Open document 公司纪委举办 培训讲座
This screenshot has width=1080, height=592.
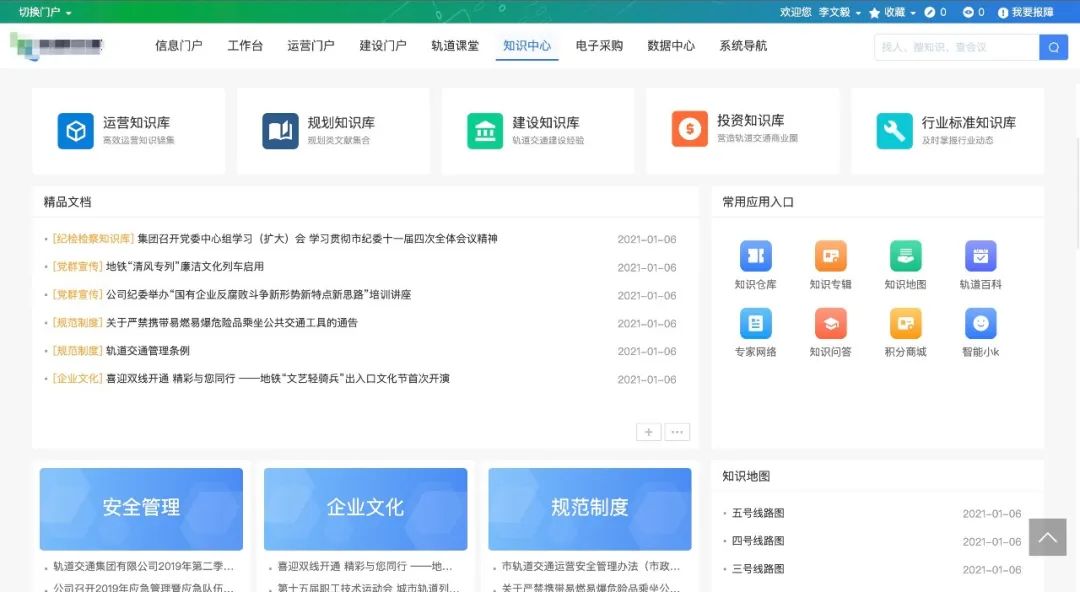258,295
